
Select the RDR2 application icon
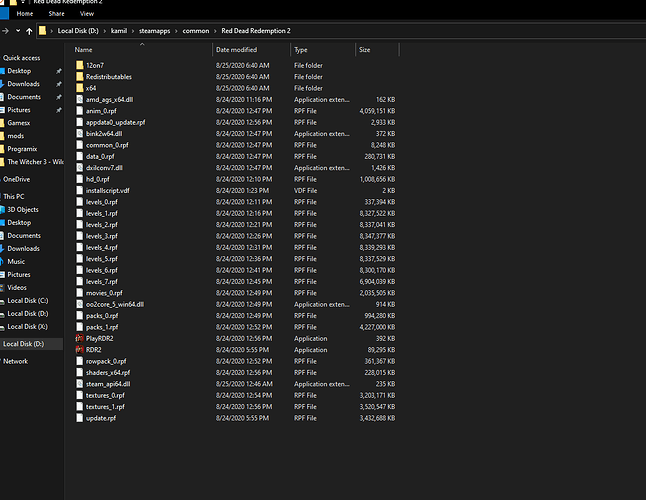click(80, 350)
